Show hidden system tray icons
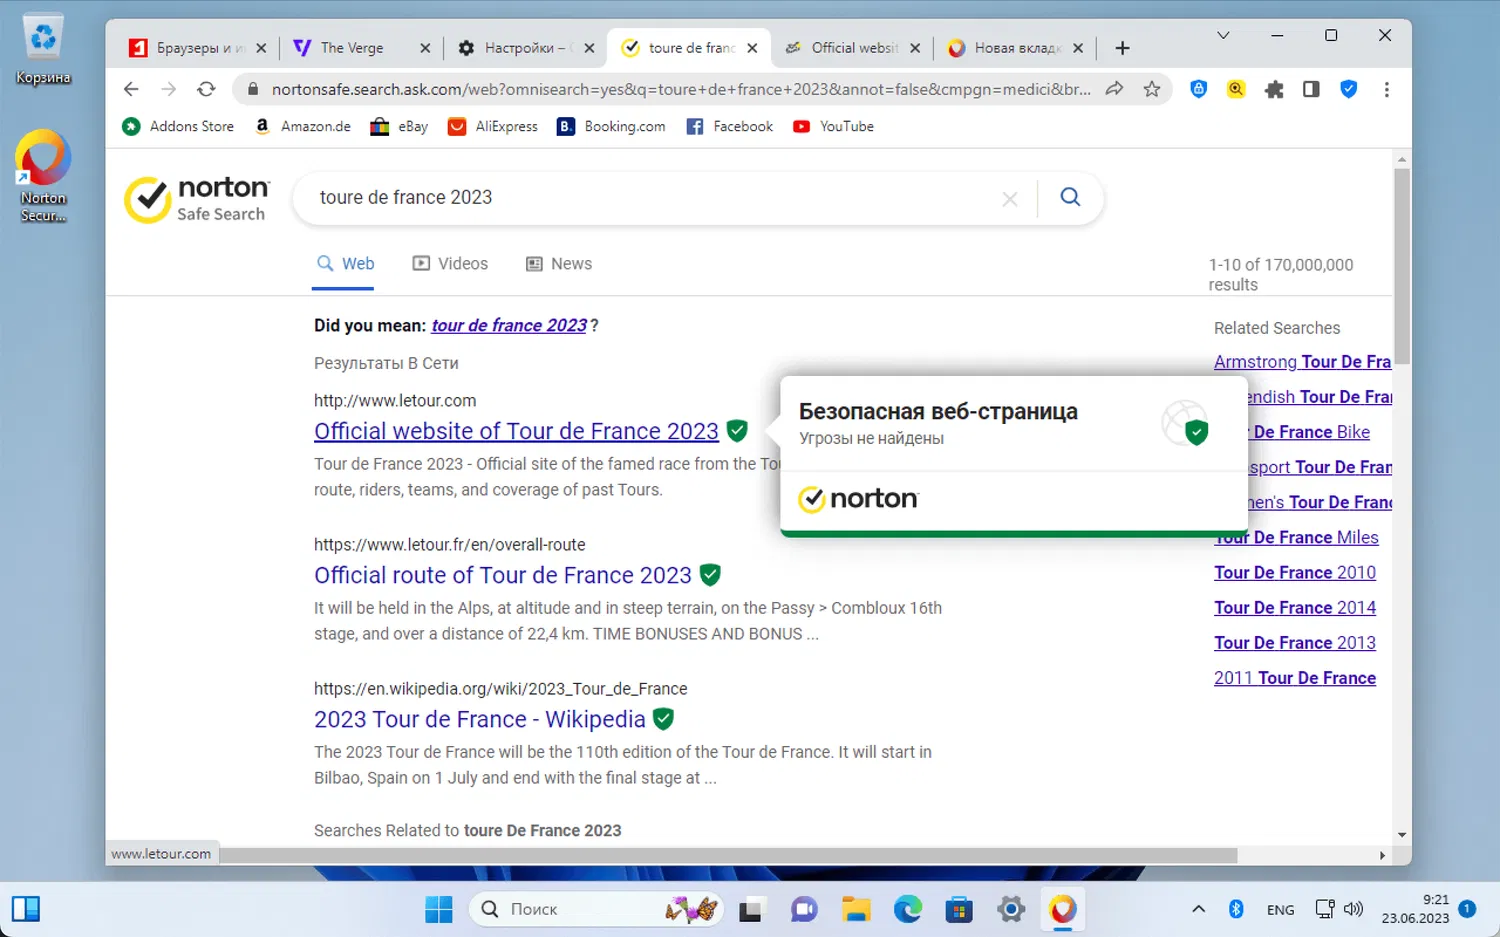The image size is (1500, 937). click(1198, 909)
